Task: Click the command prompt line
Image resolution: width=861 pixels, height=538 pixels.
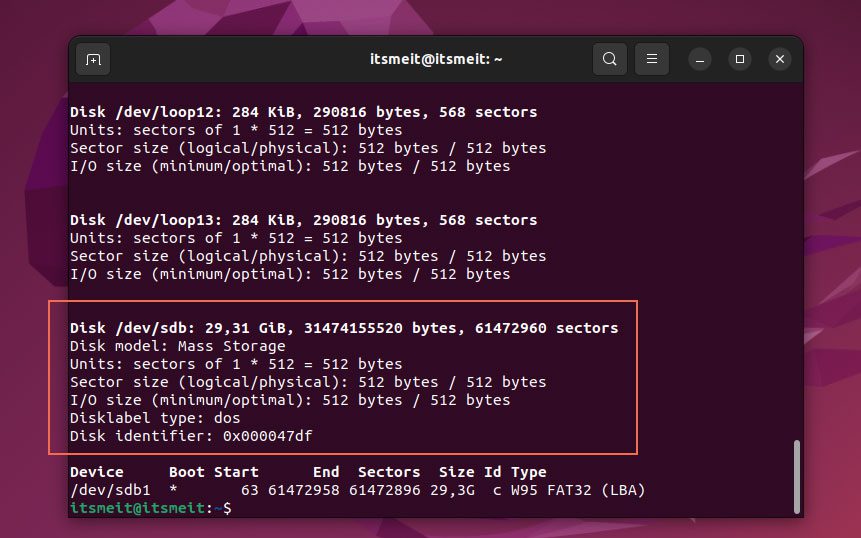Action: [150, 508]
